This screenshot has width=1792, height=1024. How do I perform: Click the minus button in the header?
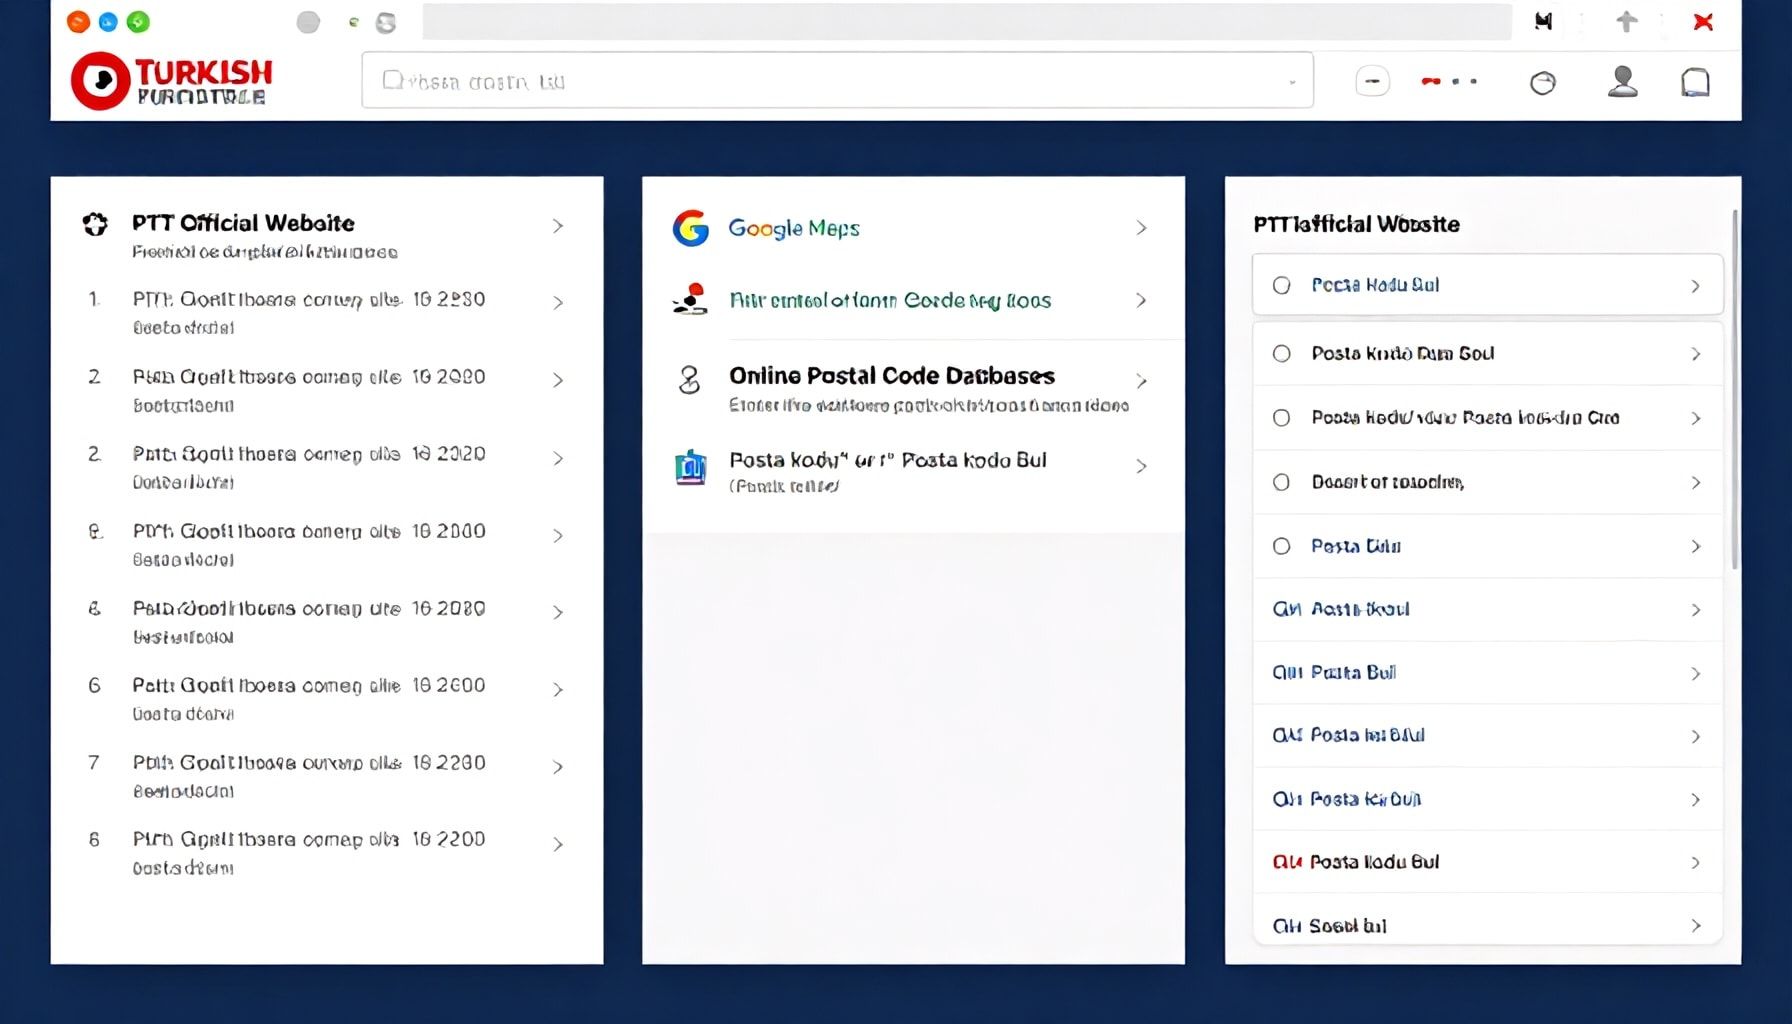(1372, 81)
